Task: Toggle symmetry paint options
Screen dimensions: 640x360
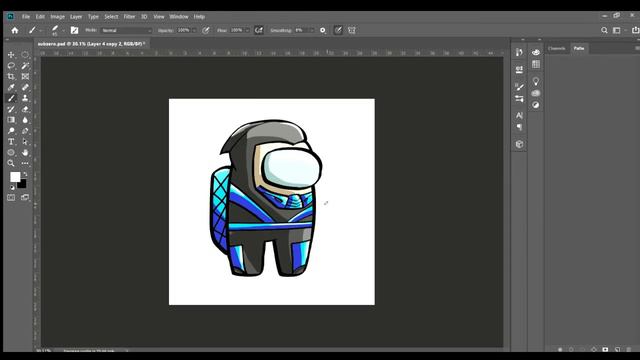Action: pyautogui.click(x=351, y=30)
